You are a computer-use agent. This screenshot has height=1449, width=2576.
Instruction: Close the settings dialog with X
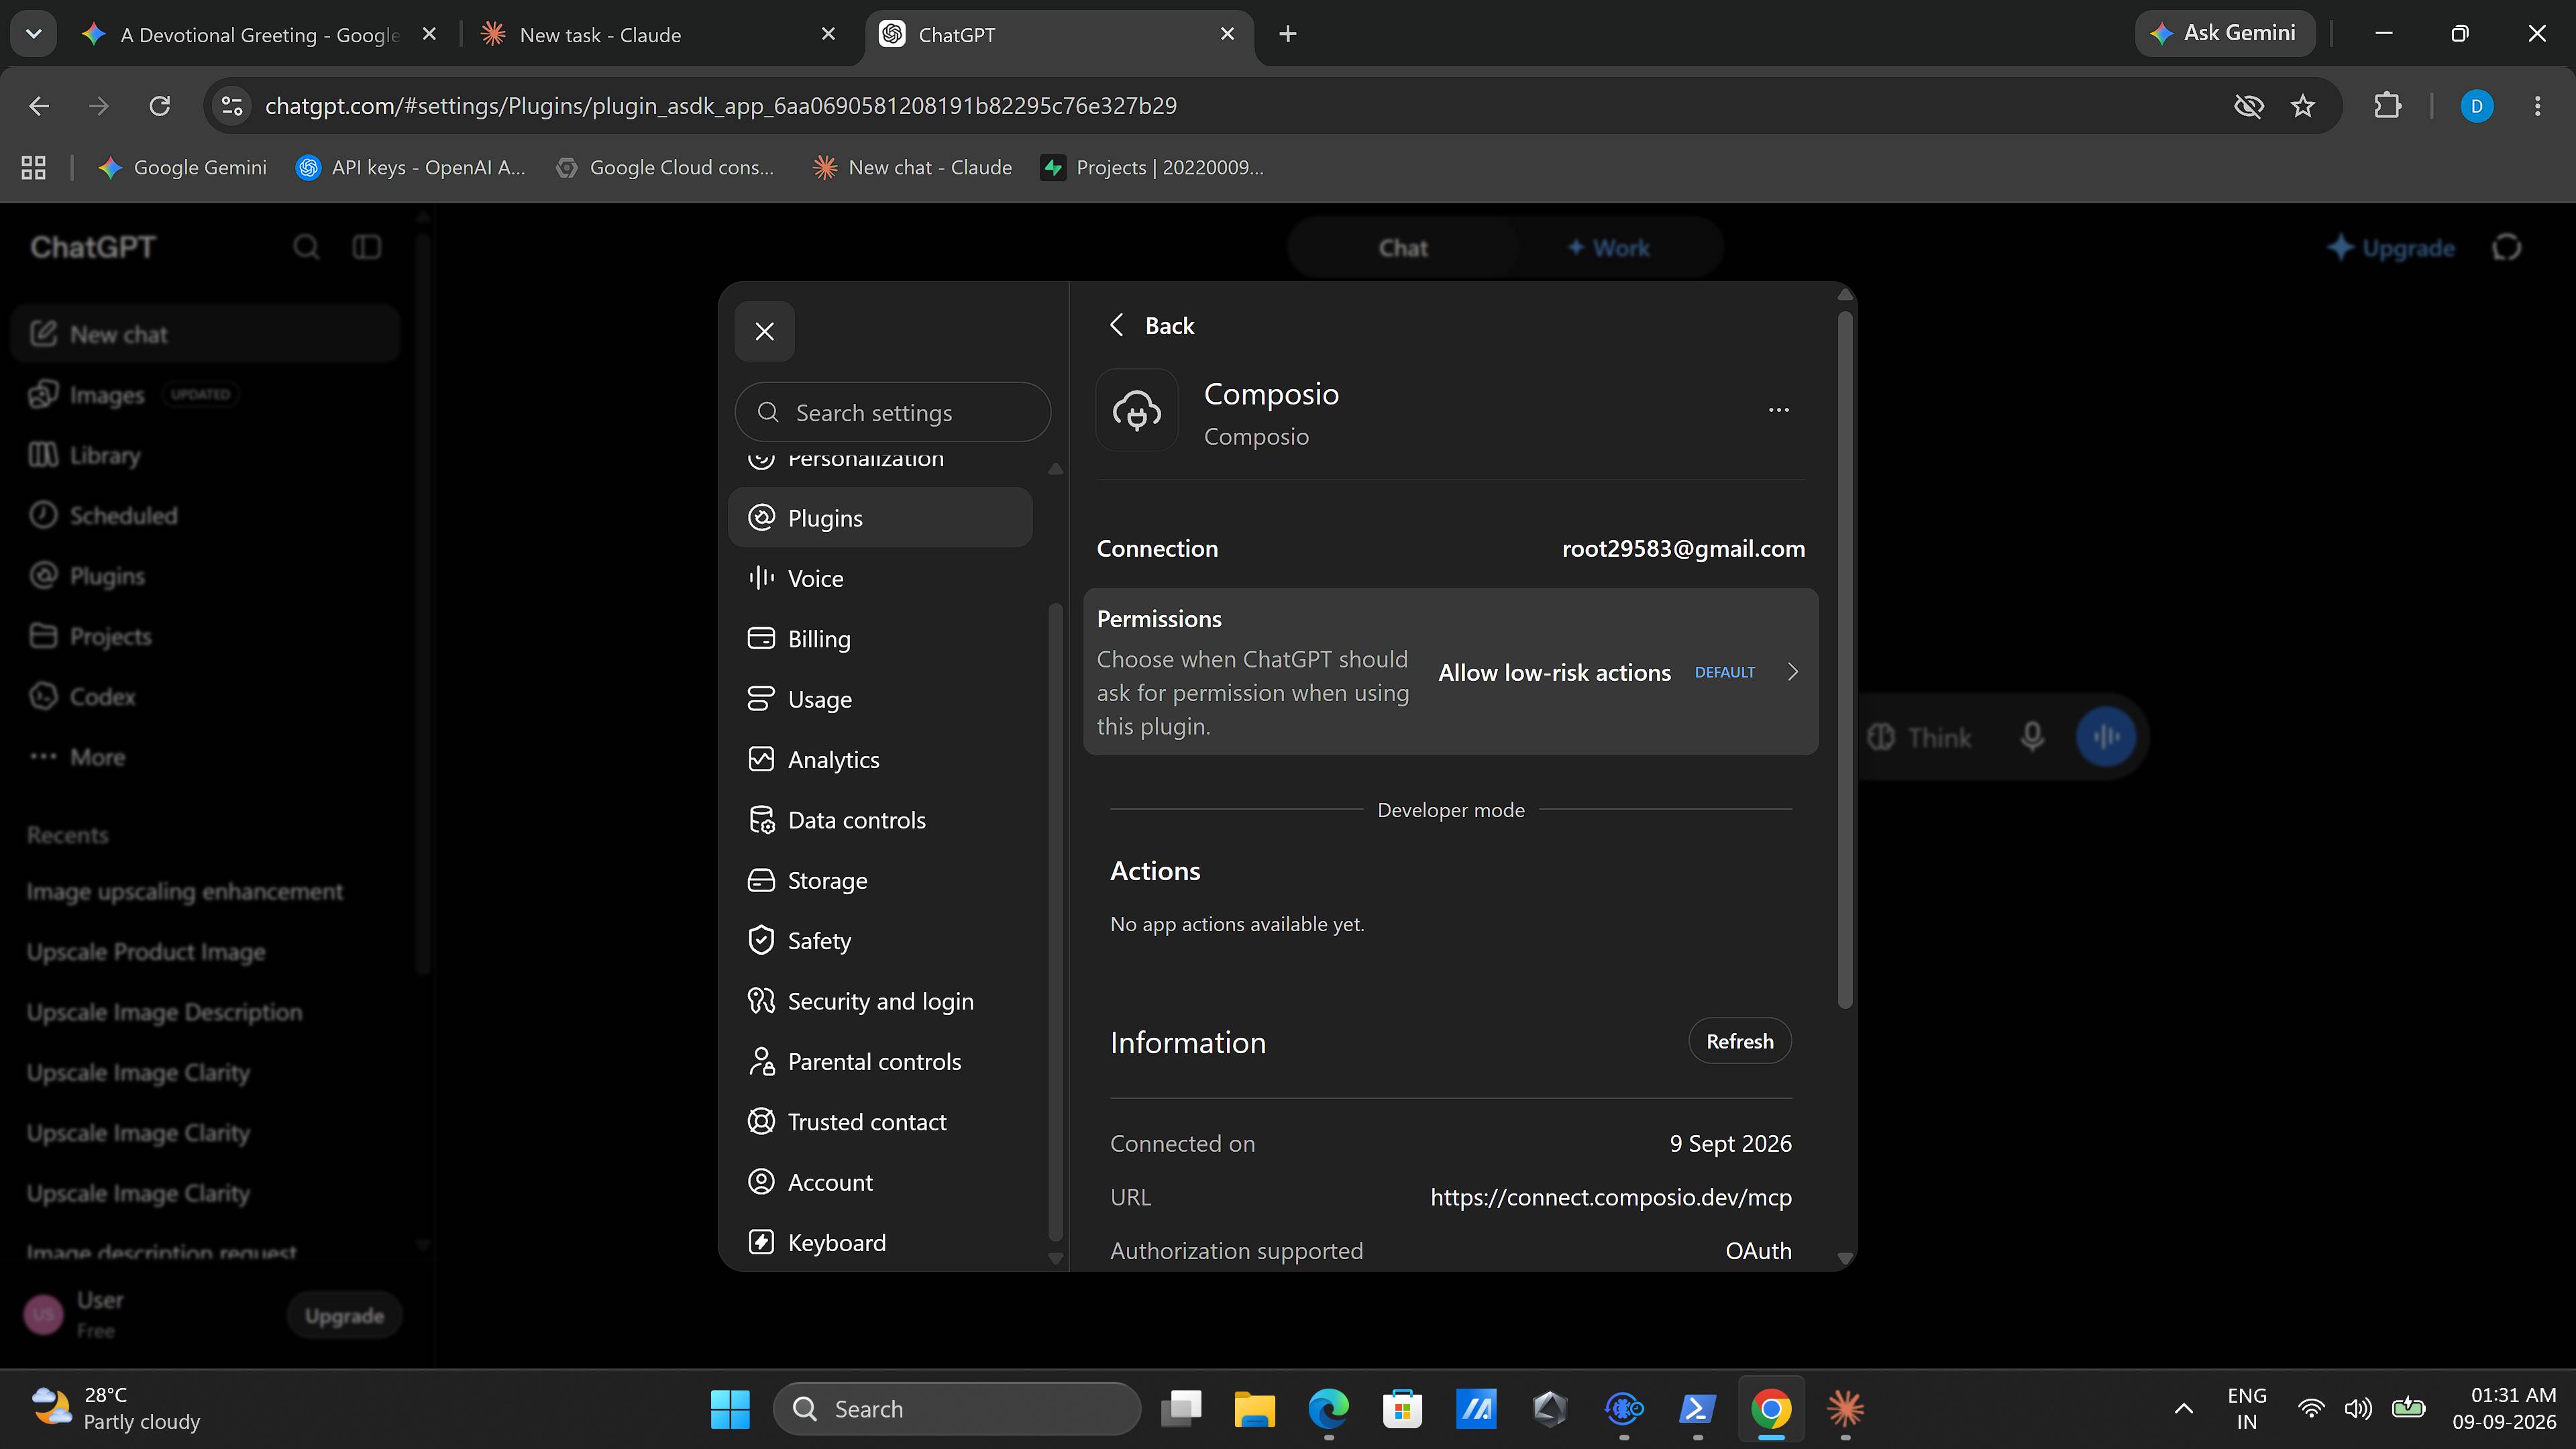pos(764,331)
